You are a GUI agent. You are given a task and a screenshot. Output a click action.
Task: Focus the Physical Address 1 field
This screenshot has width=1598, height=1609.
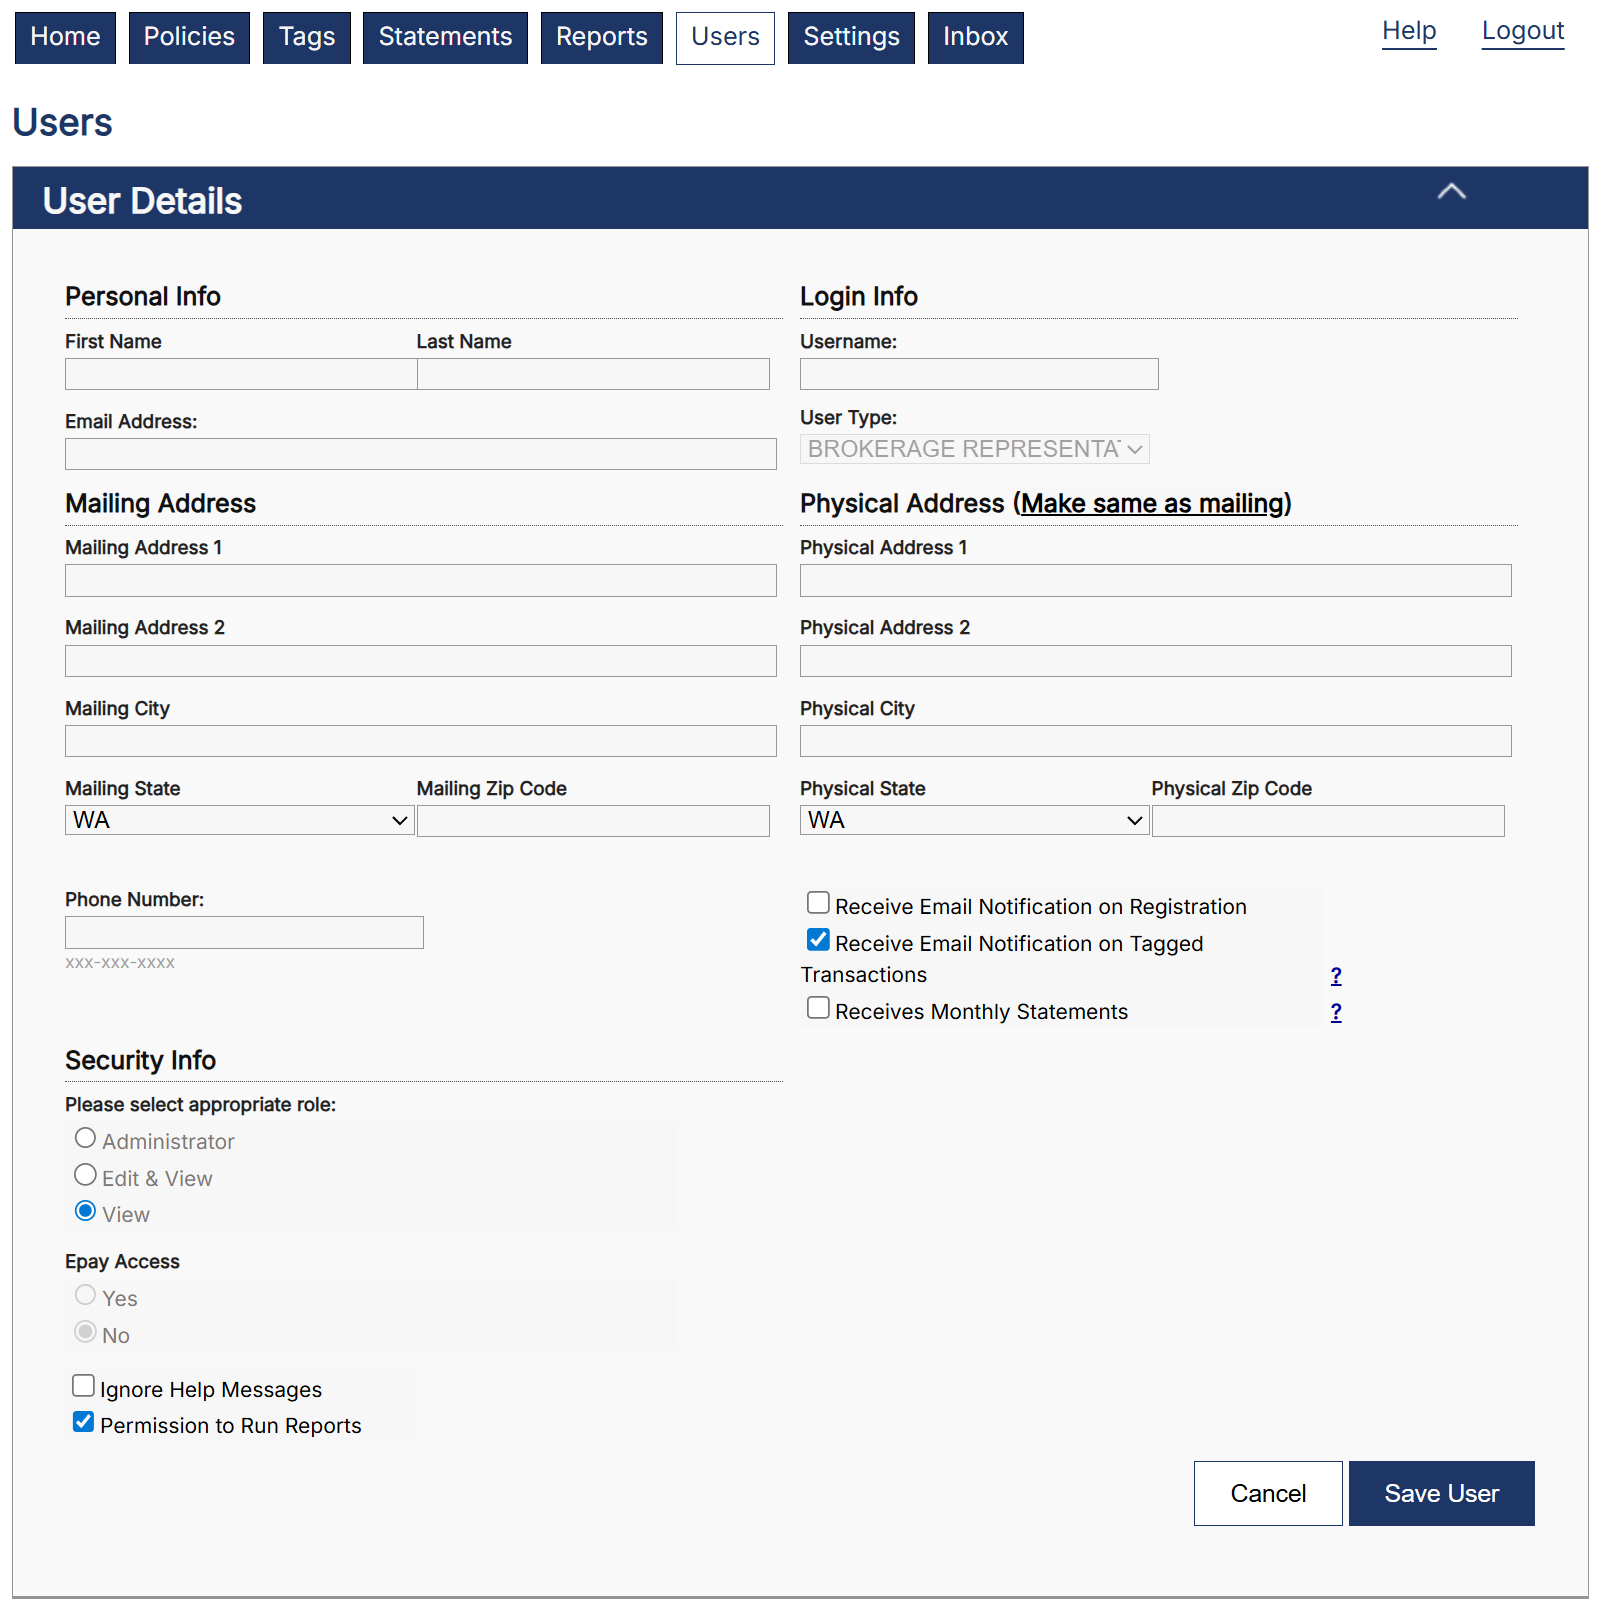(1156, 581)
